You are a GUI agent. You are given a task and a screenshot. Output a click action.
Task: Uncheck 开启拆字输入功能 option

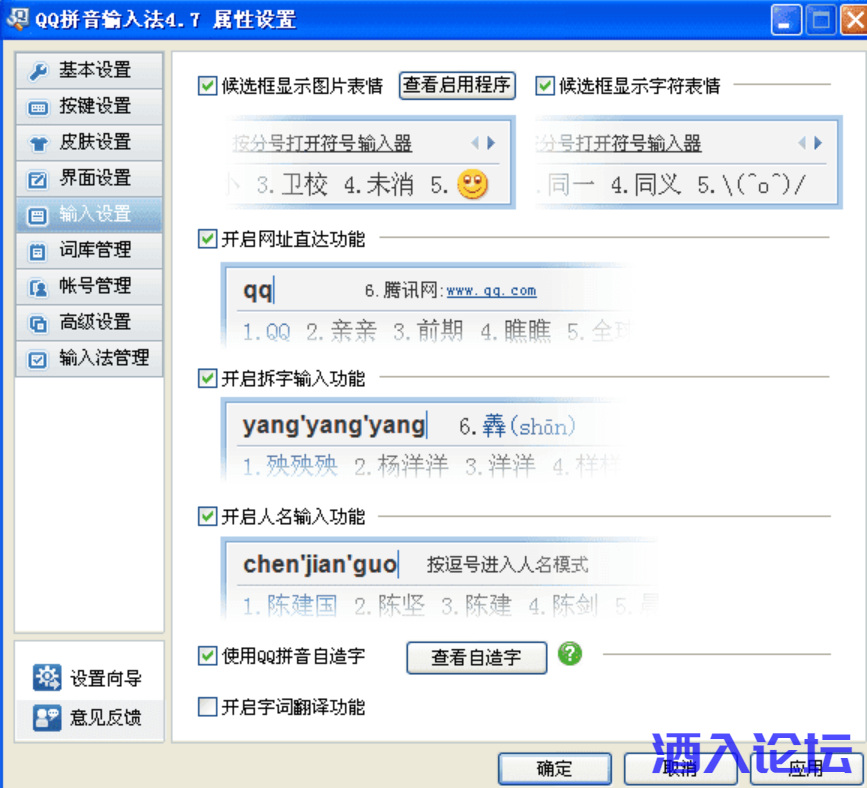coord(207,379)
